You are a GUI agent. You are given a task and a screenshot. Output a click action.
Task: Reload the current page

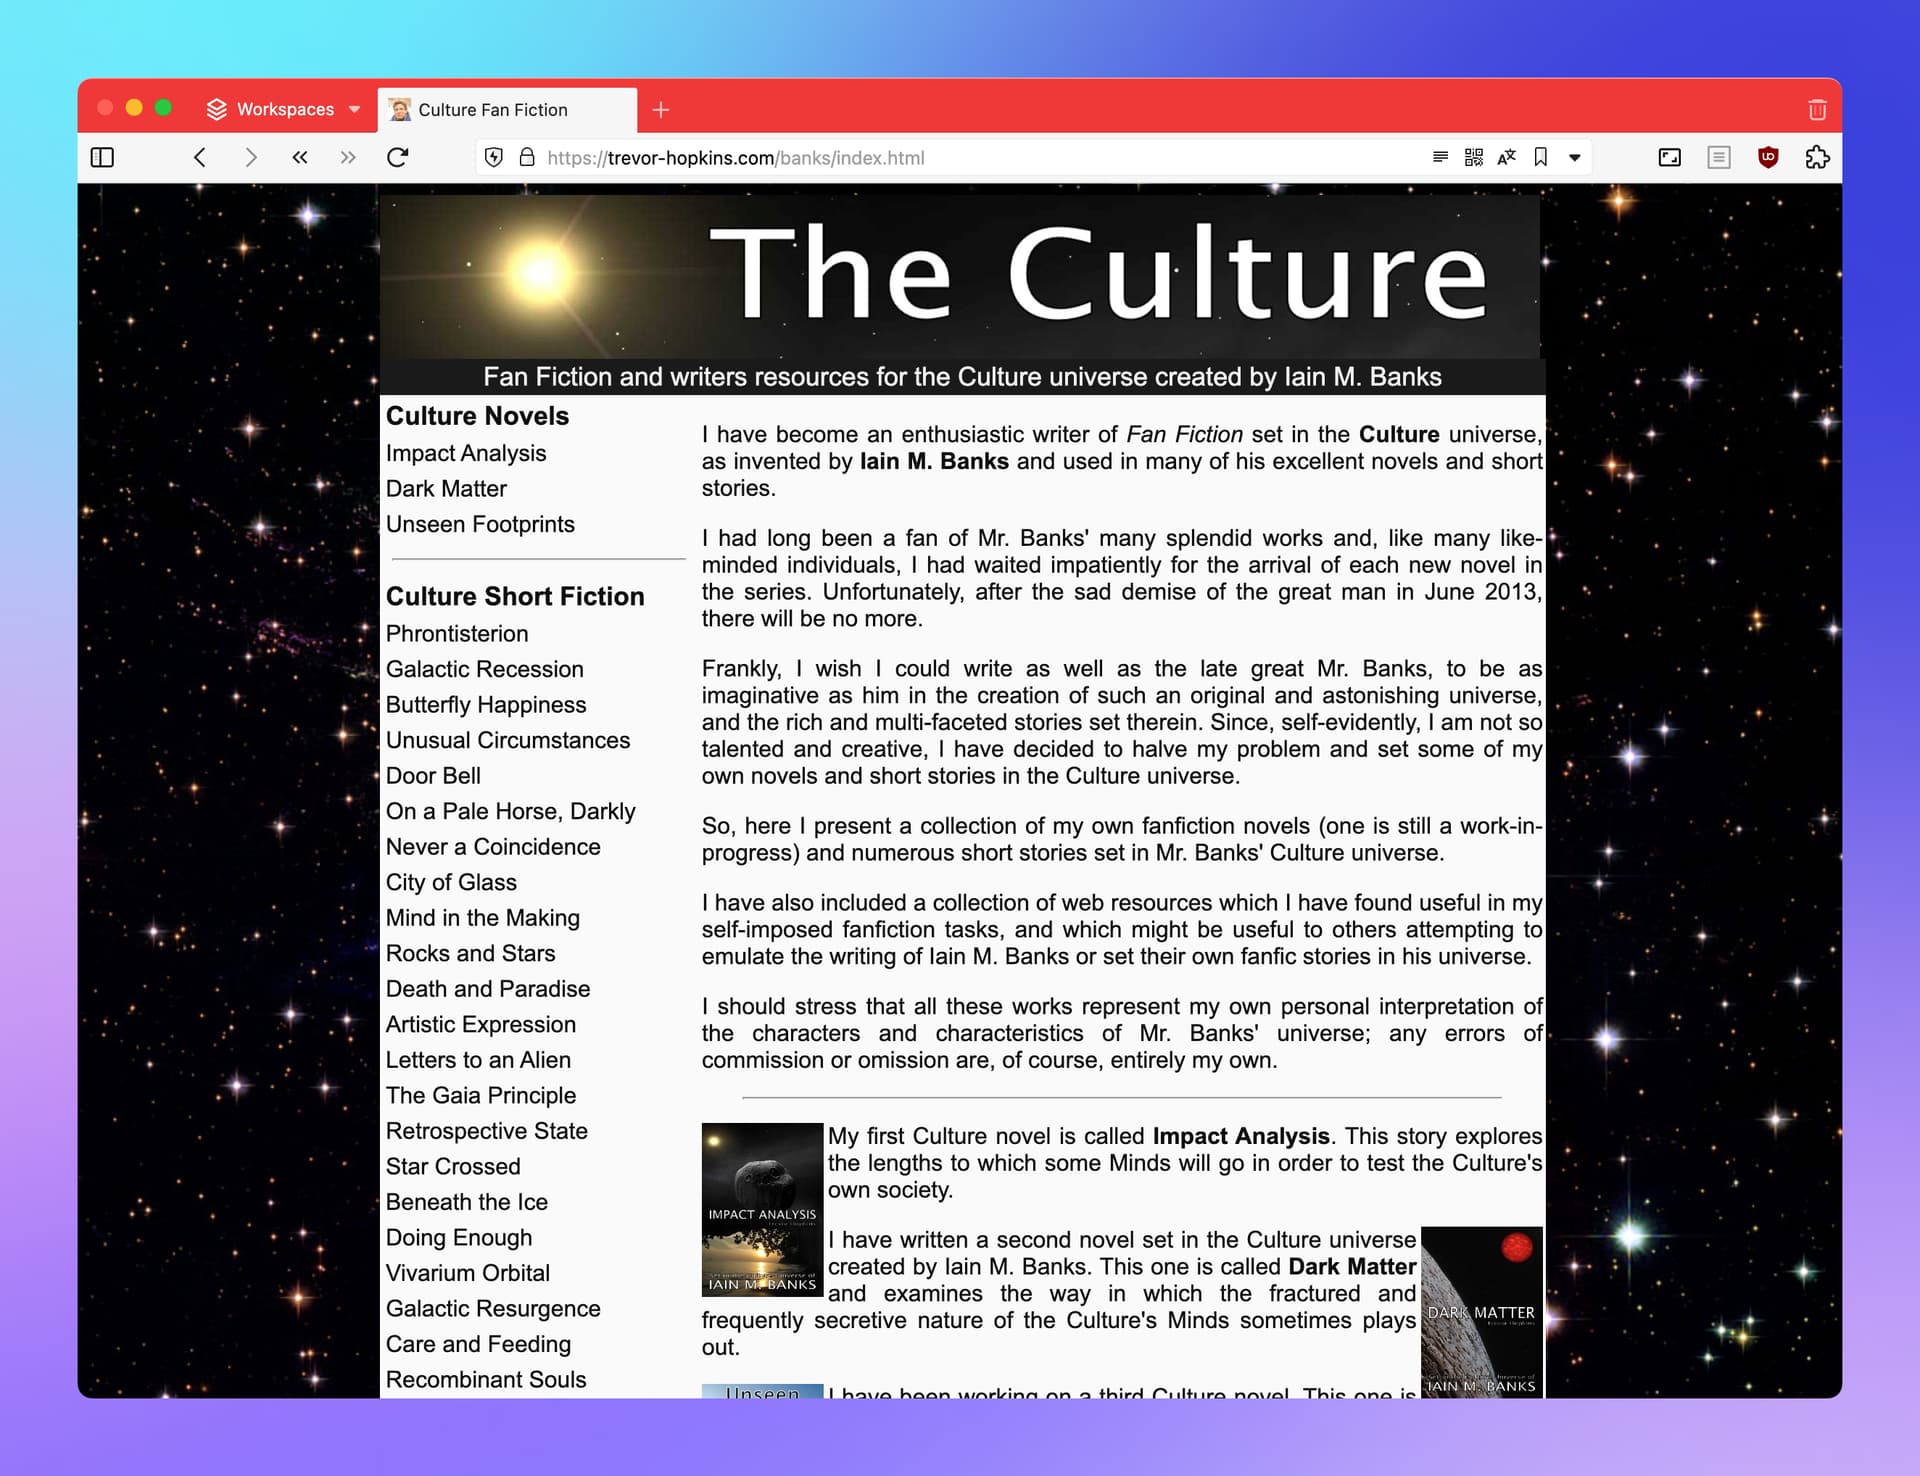click(398, 157)
